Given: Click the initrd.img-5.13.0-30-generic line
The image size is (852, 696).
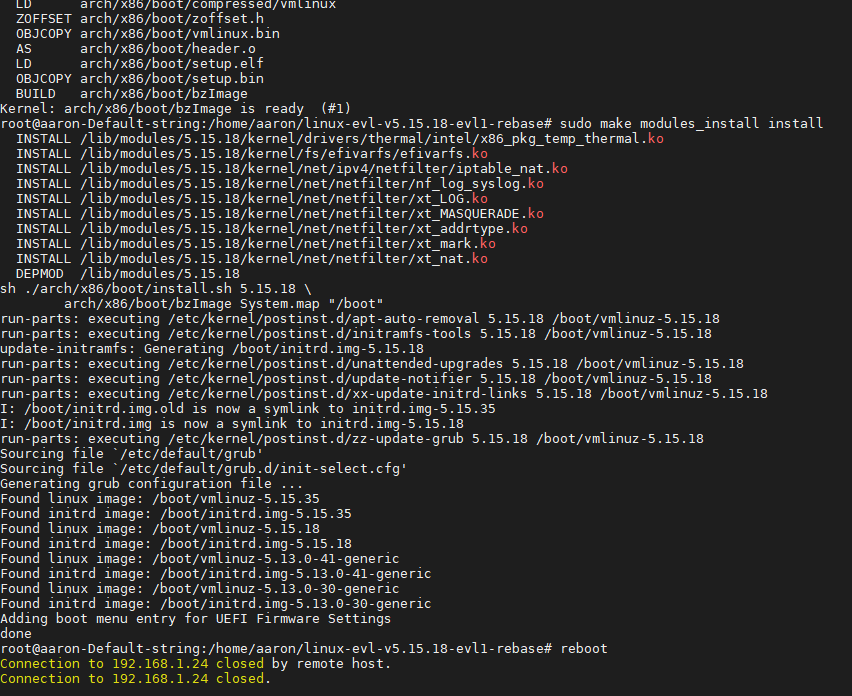Looking at the screenshot, I should pos(216,604).
